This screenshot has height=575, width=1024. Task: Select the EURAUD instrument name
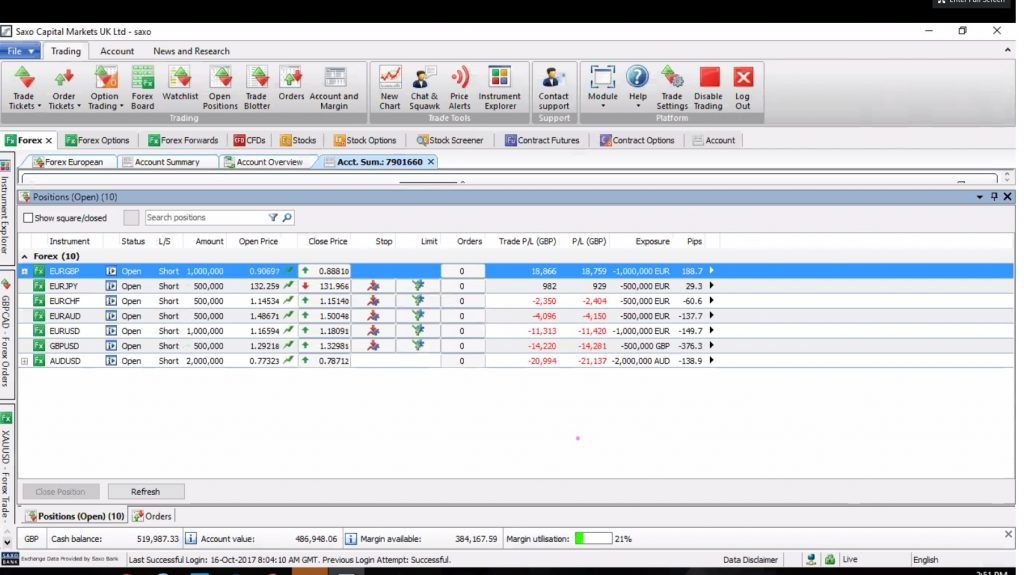click(x=65, y=316)
